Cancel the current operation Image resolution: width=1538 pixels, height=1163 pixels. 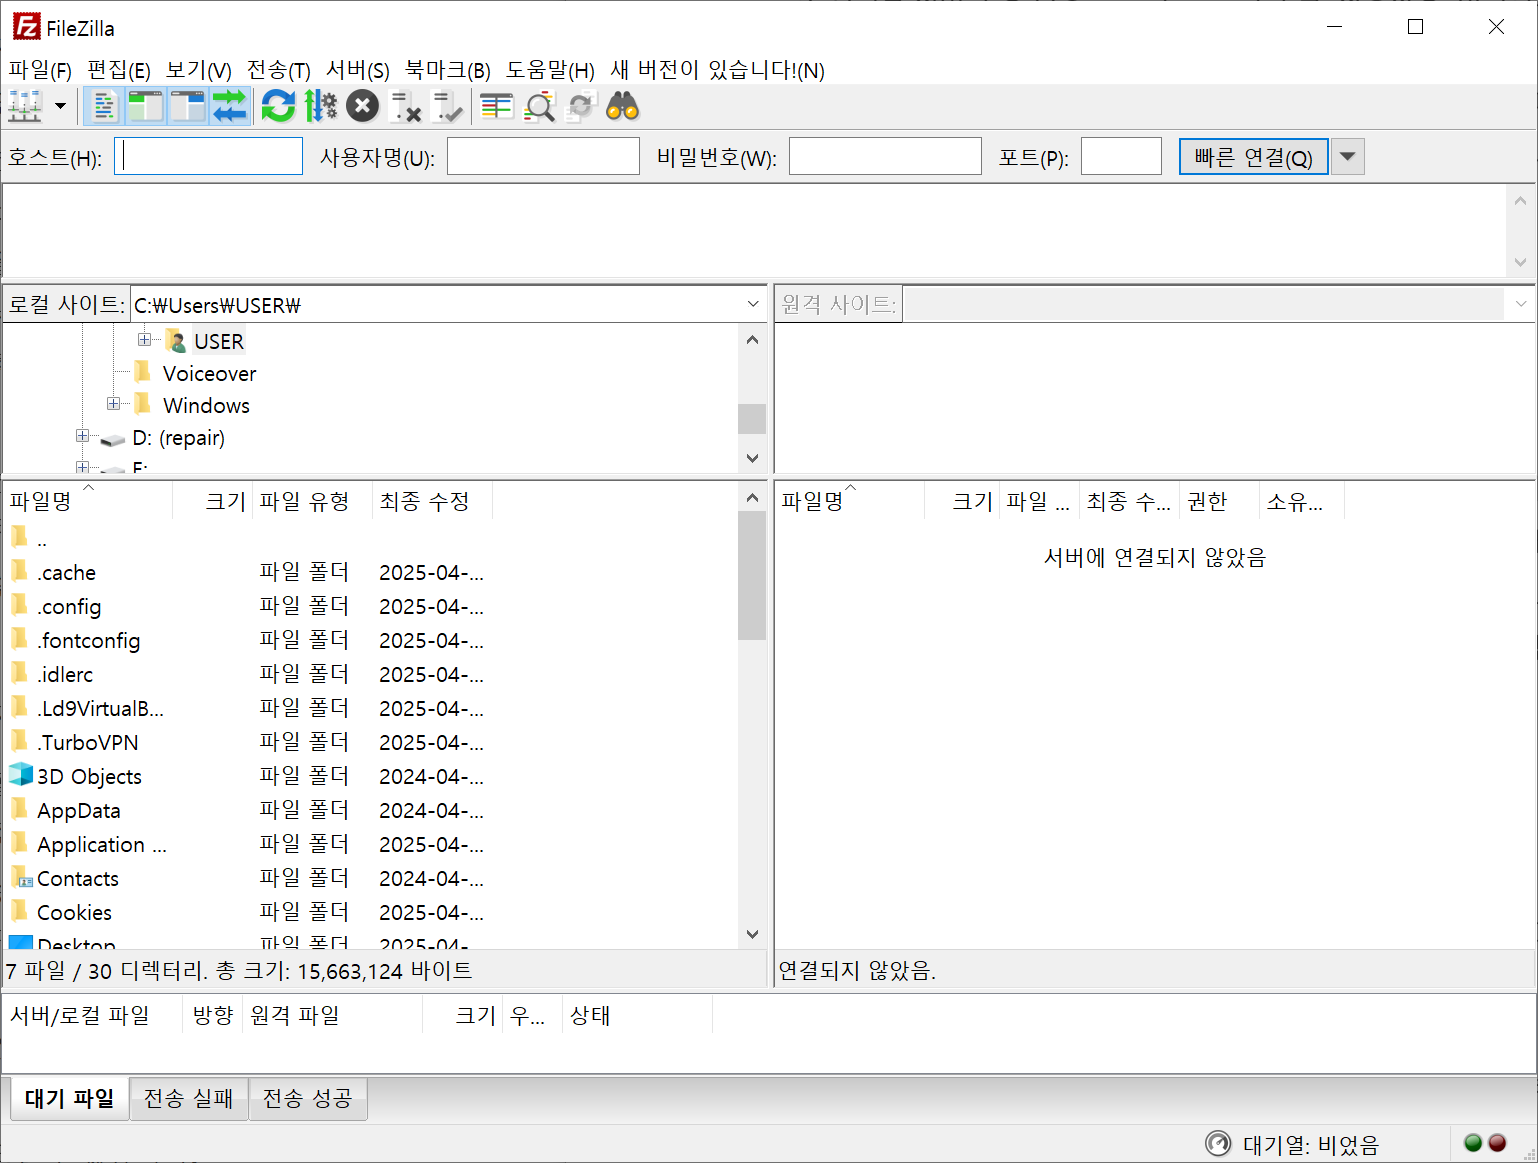tap(362, 106)
